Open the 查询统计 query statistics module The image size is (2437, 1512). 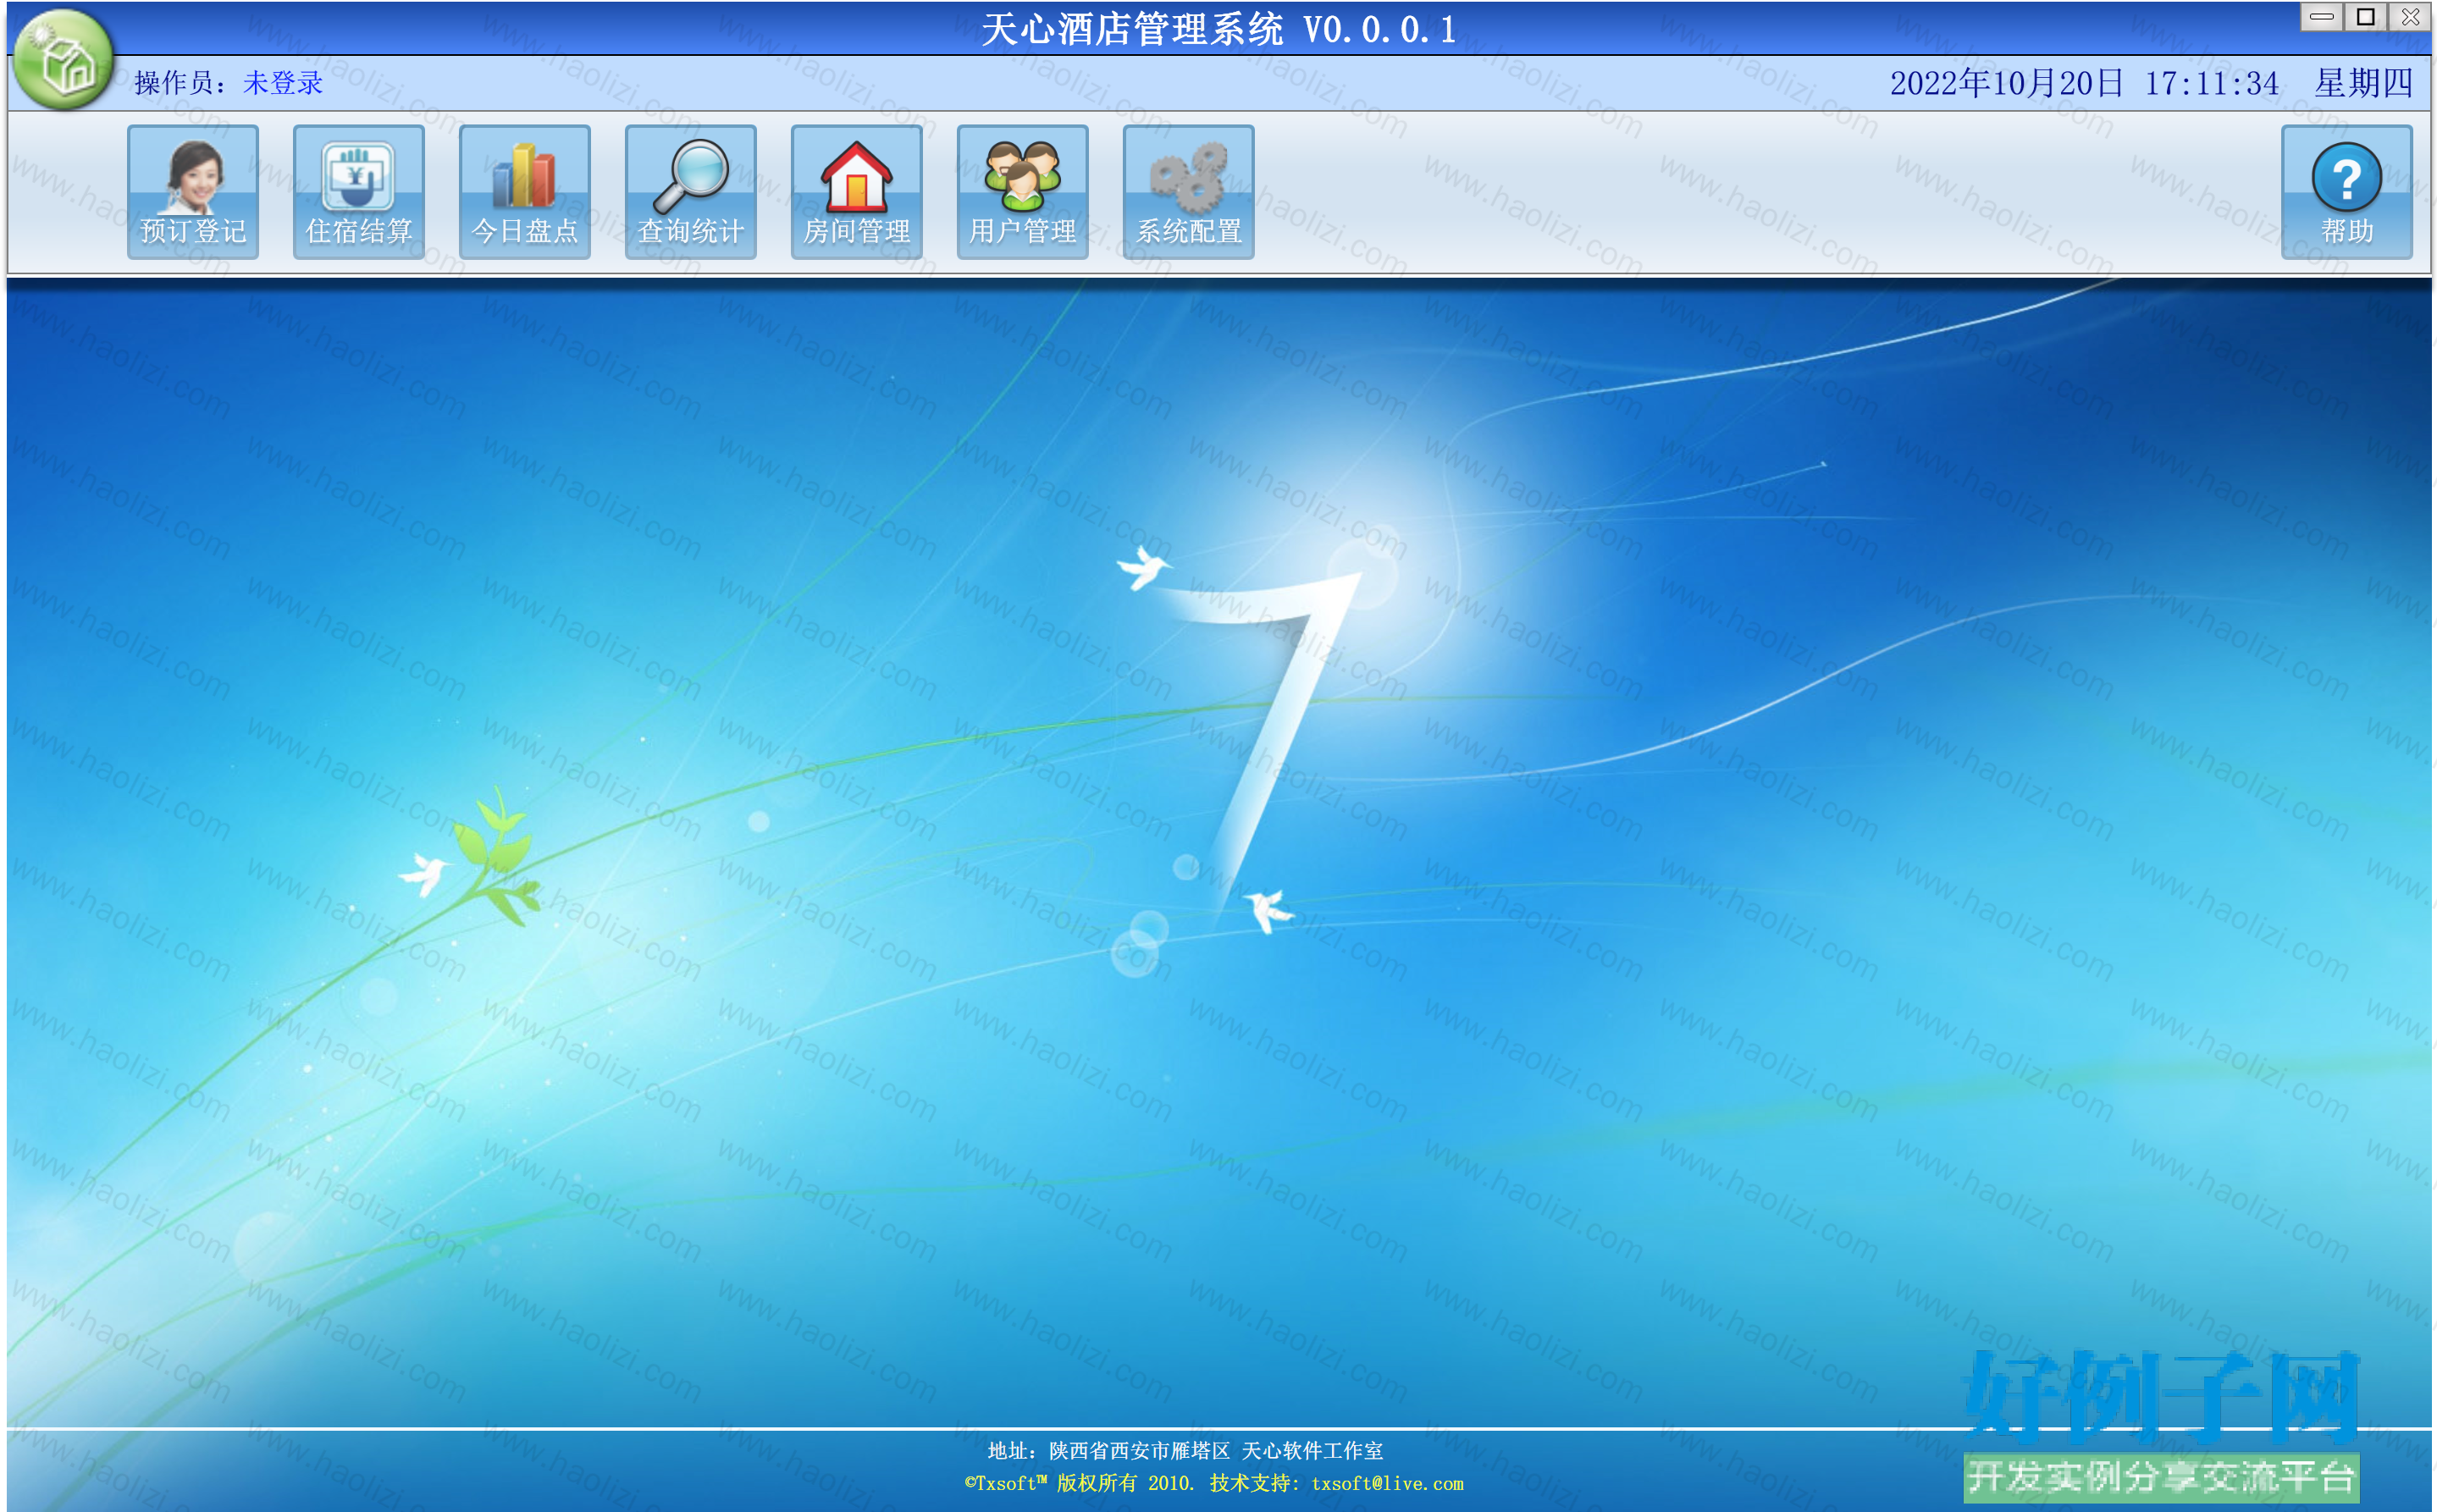[x=691, y=192]
